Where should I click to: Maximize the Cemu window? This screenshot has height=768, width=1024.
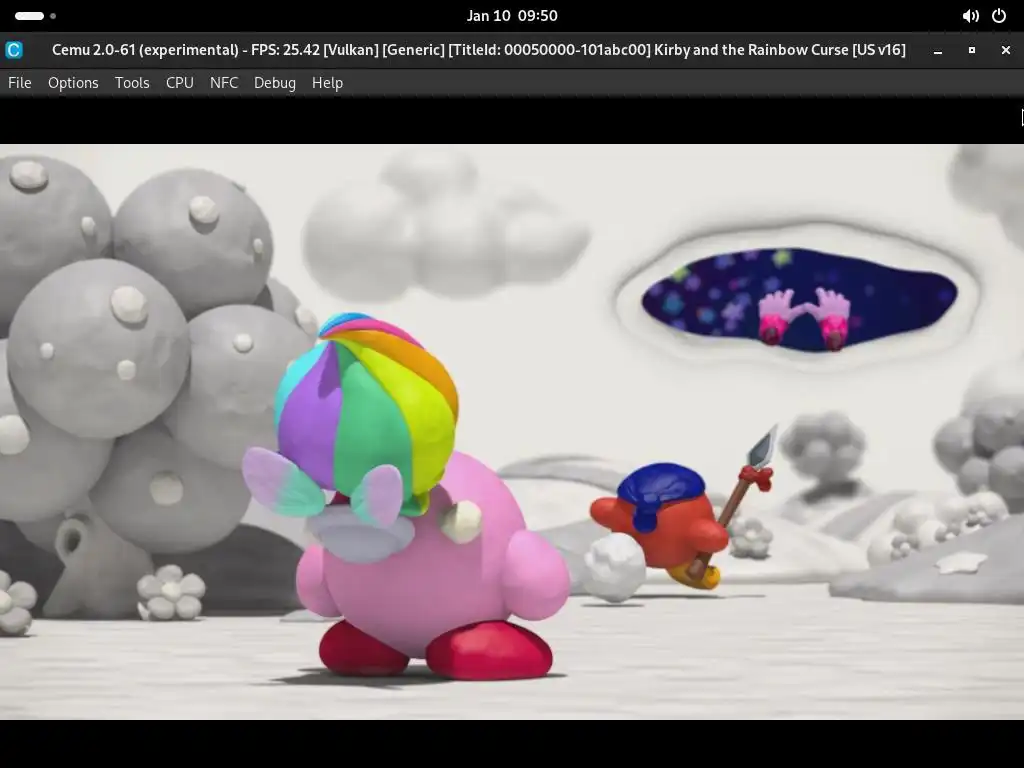pos(972,50)
